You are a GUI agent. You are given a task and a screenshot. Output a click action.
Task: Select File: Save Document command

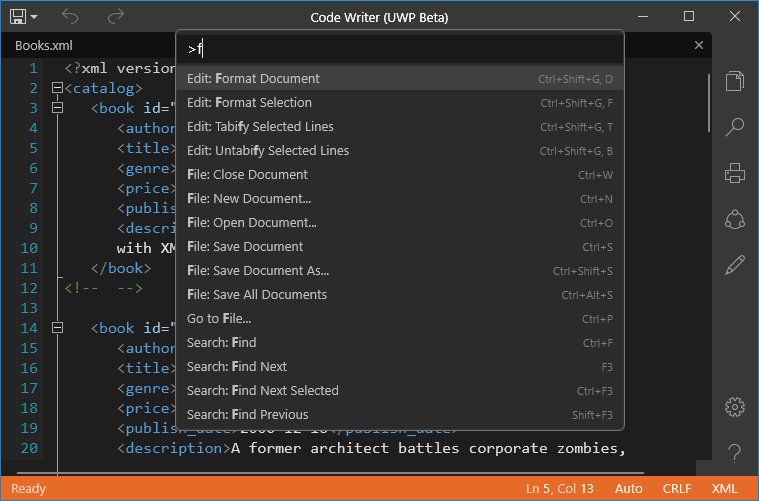400,246
